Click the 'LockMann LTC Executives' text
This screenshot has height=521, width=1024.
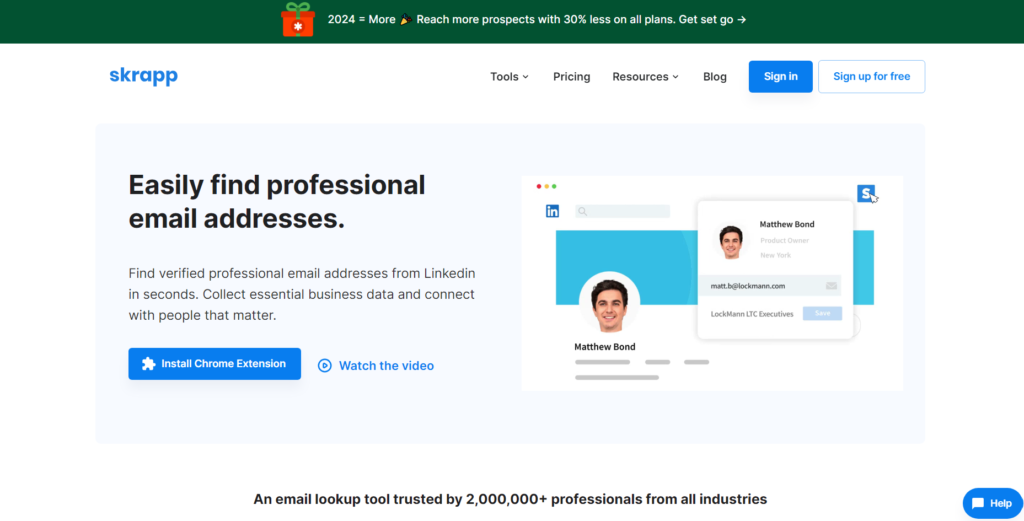point(752,314)
